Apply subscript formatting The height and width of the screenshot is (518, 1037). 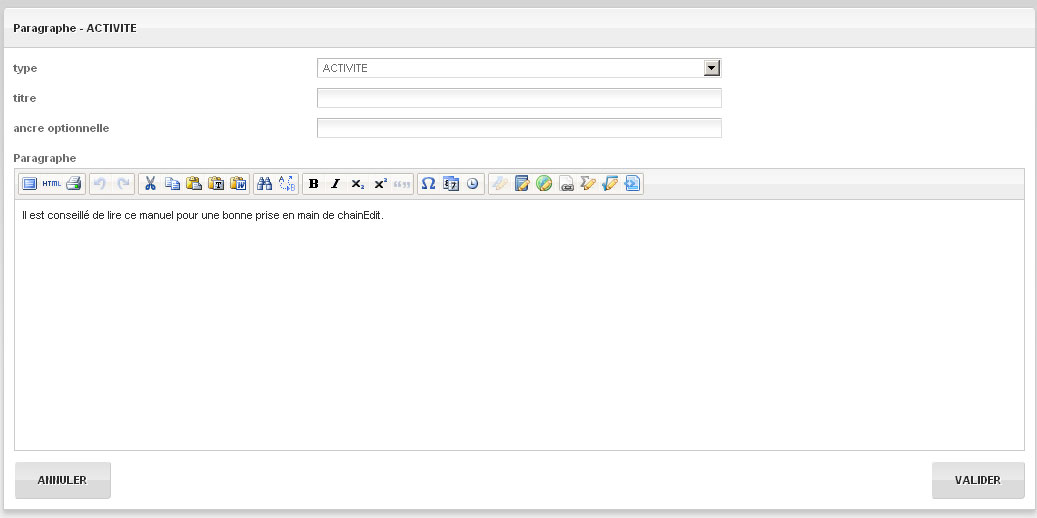(358, 184)
